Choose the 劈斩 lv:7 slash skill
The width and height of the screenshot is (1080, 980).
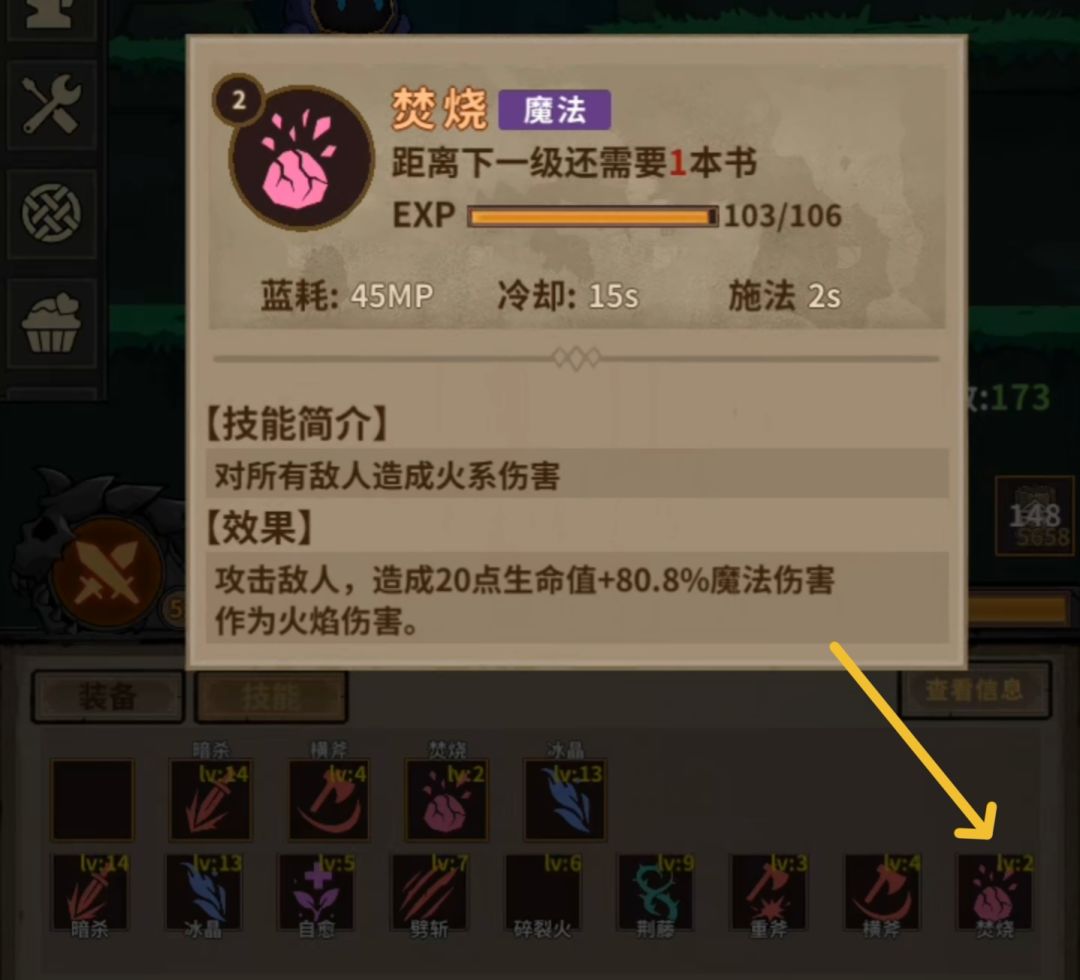click(x=429, y=894)
